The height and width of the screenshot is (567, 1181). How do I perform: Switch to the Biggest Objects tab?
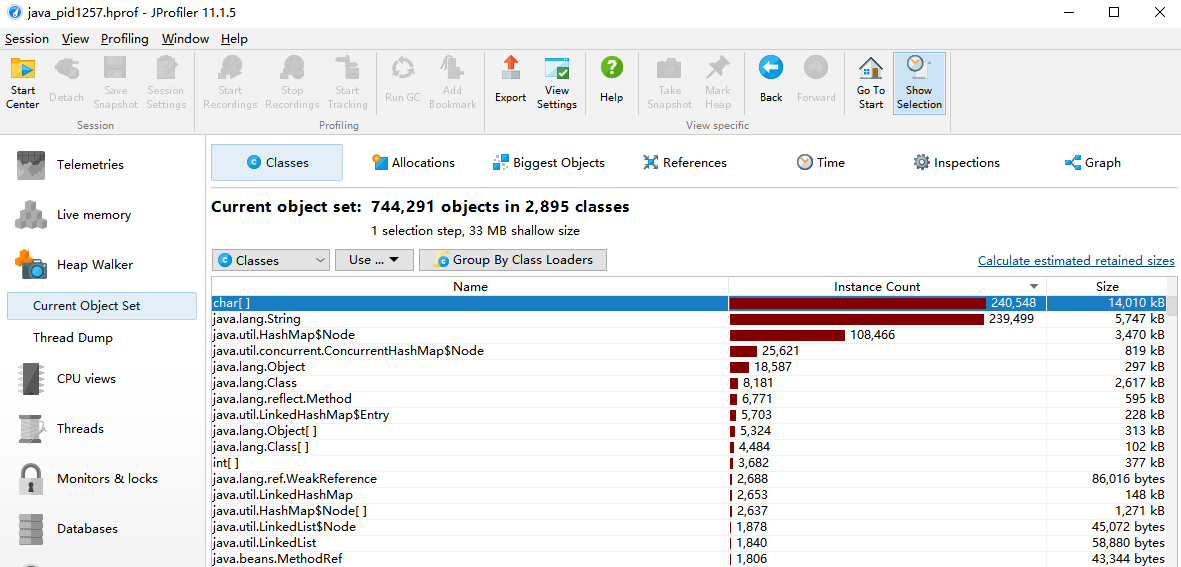click(549, 163)
